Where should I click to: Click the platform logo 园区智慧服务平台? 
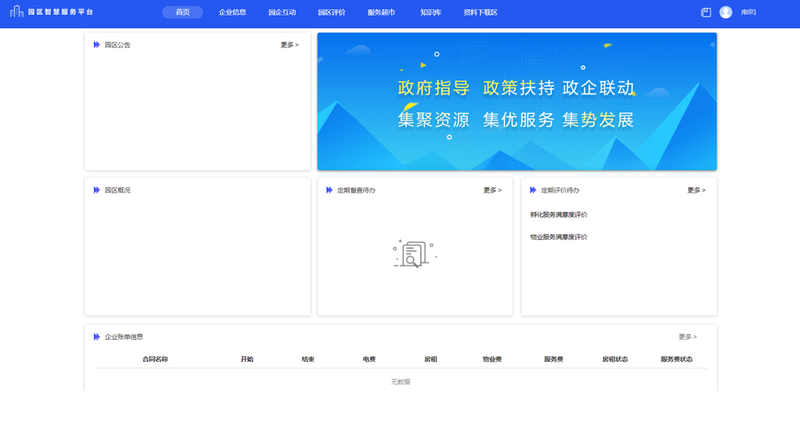[52, 12]
